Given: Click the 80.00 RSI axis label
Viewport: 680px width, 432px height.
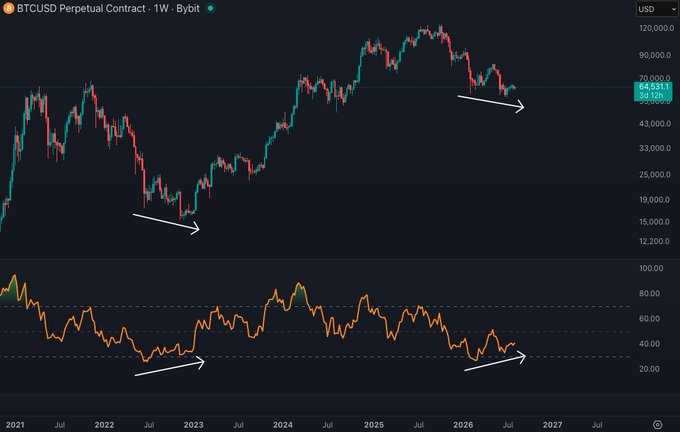Looking at the screenshot, I should click(x=649, y=294).
